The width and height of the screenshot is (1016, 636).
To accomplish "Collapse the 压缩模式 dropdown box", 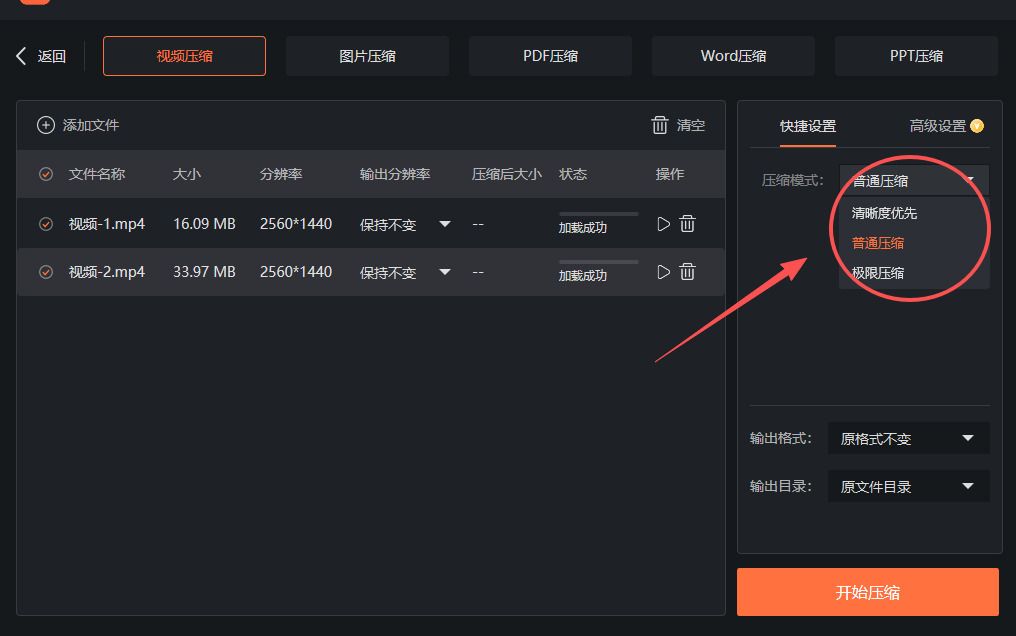I will [914, 181].
